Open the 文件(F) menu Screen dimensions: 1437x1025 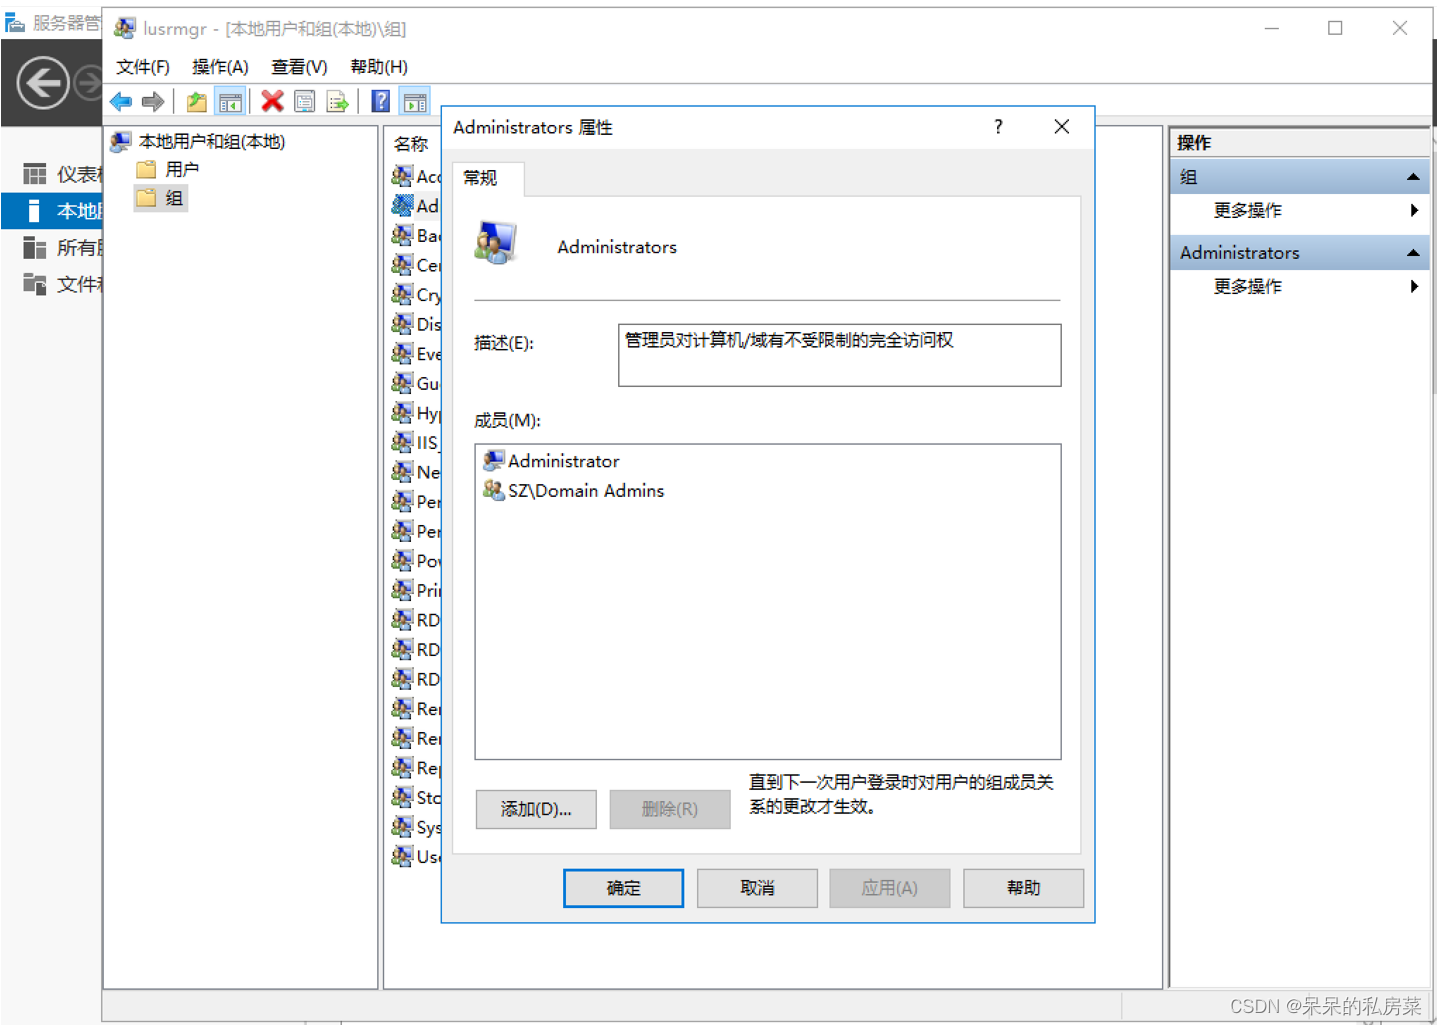(x=142, y=67)
